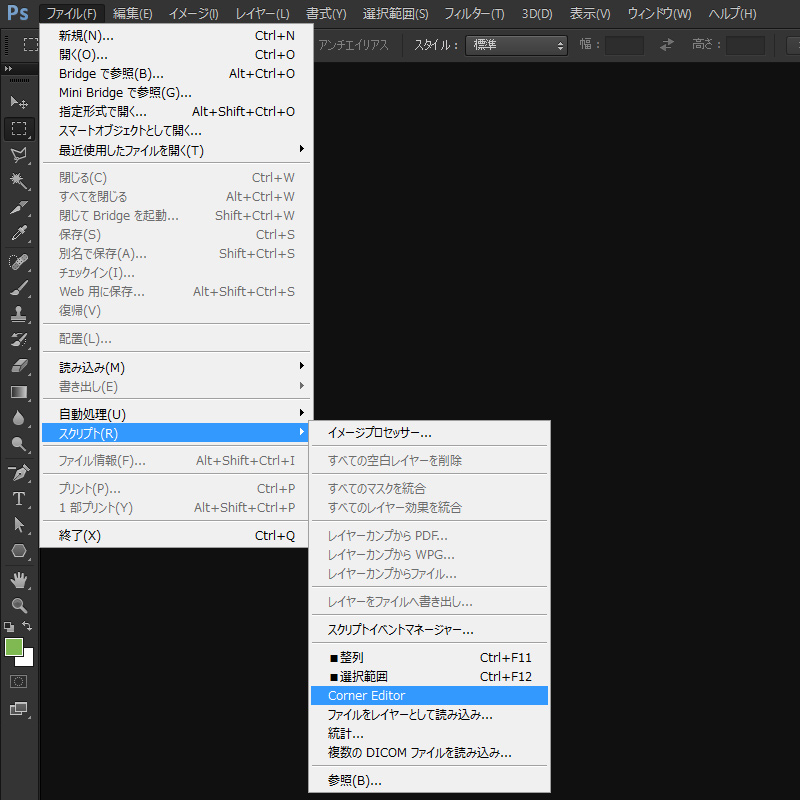Select the Magic Wand tool
The width and height of the screenshot is (800, 800).
tap(19, 181)
